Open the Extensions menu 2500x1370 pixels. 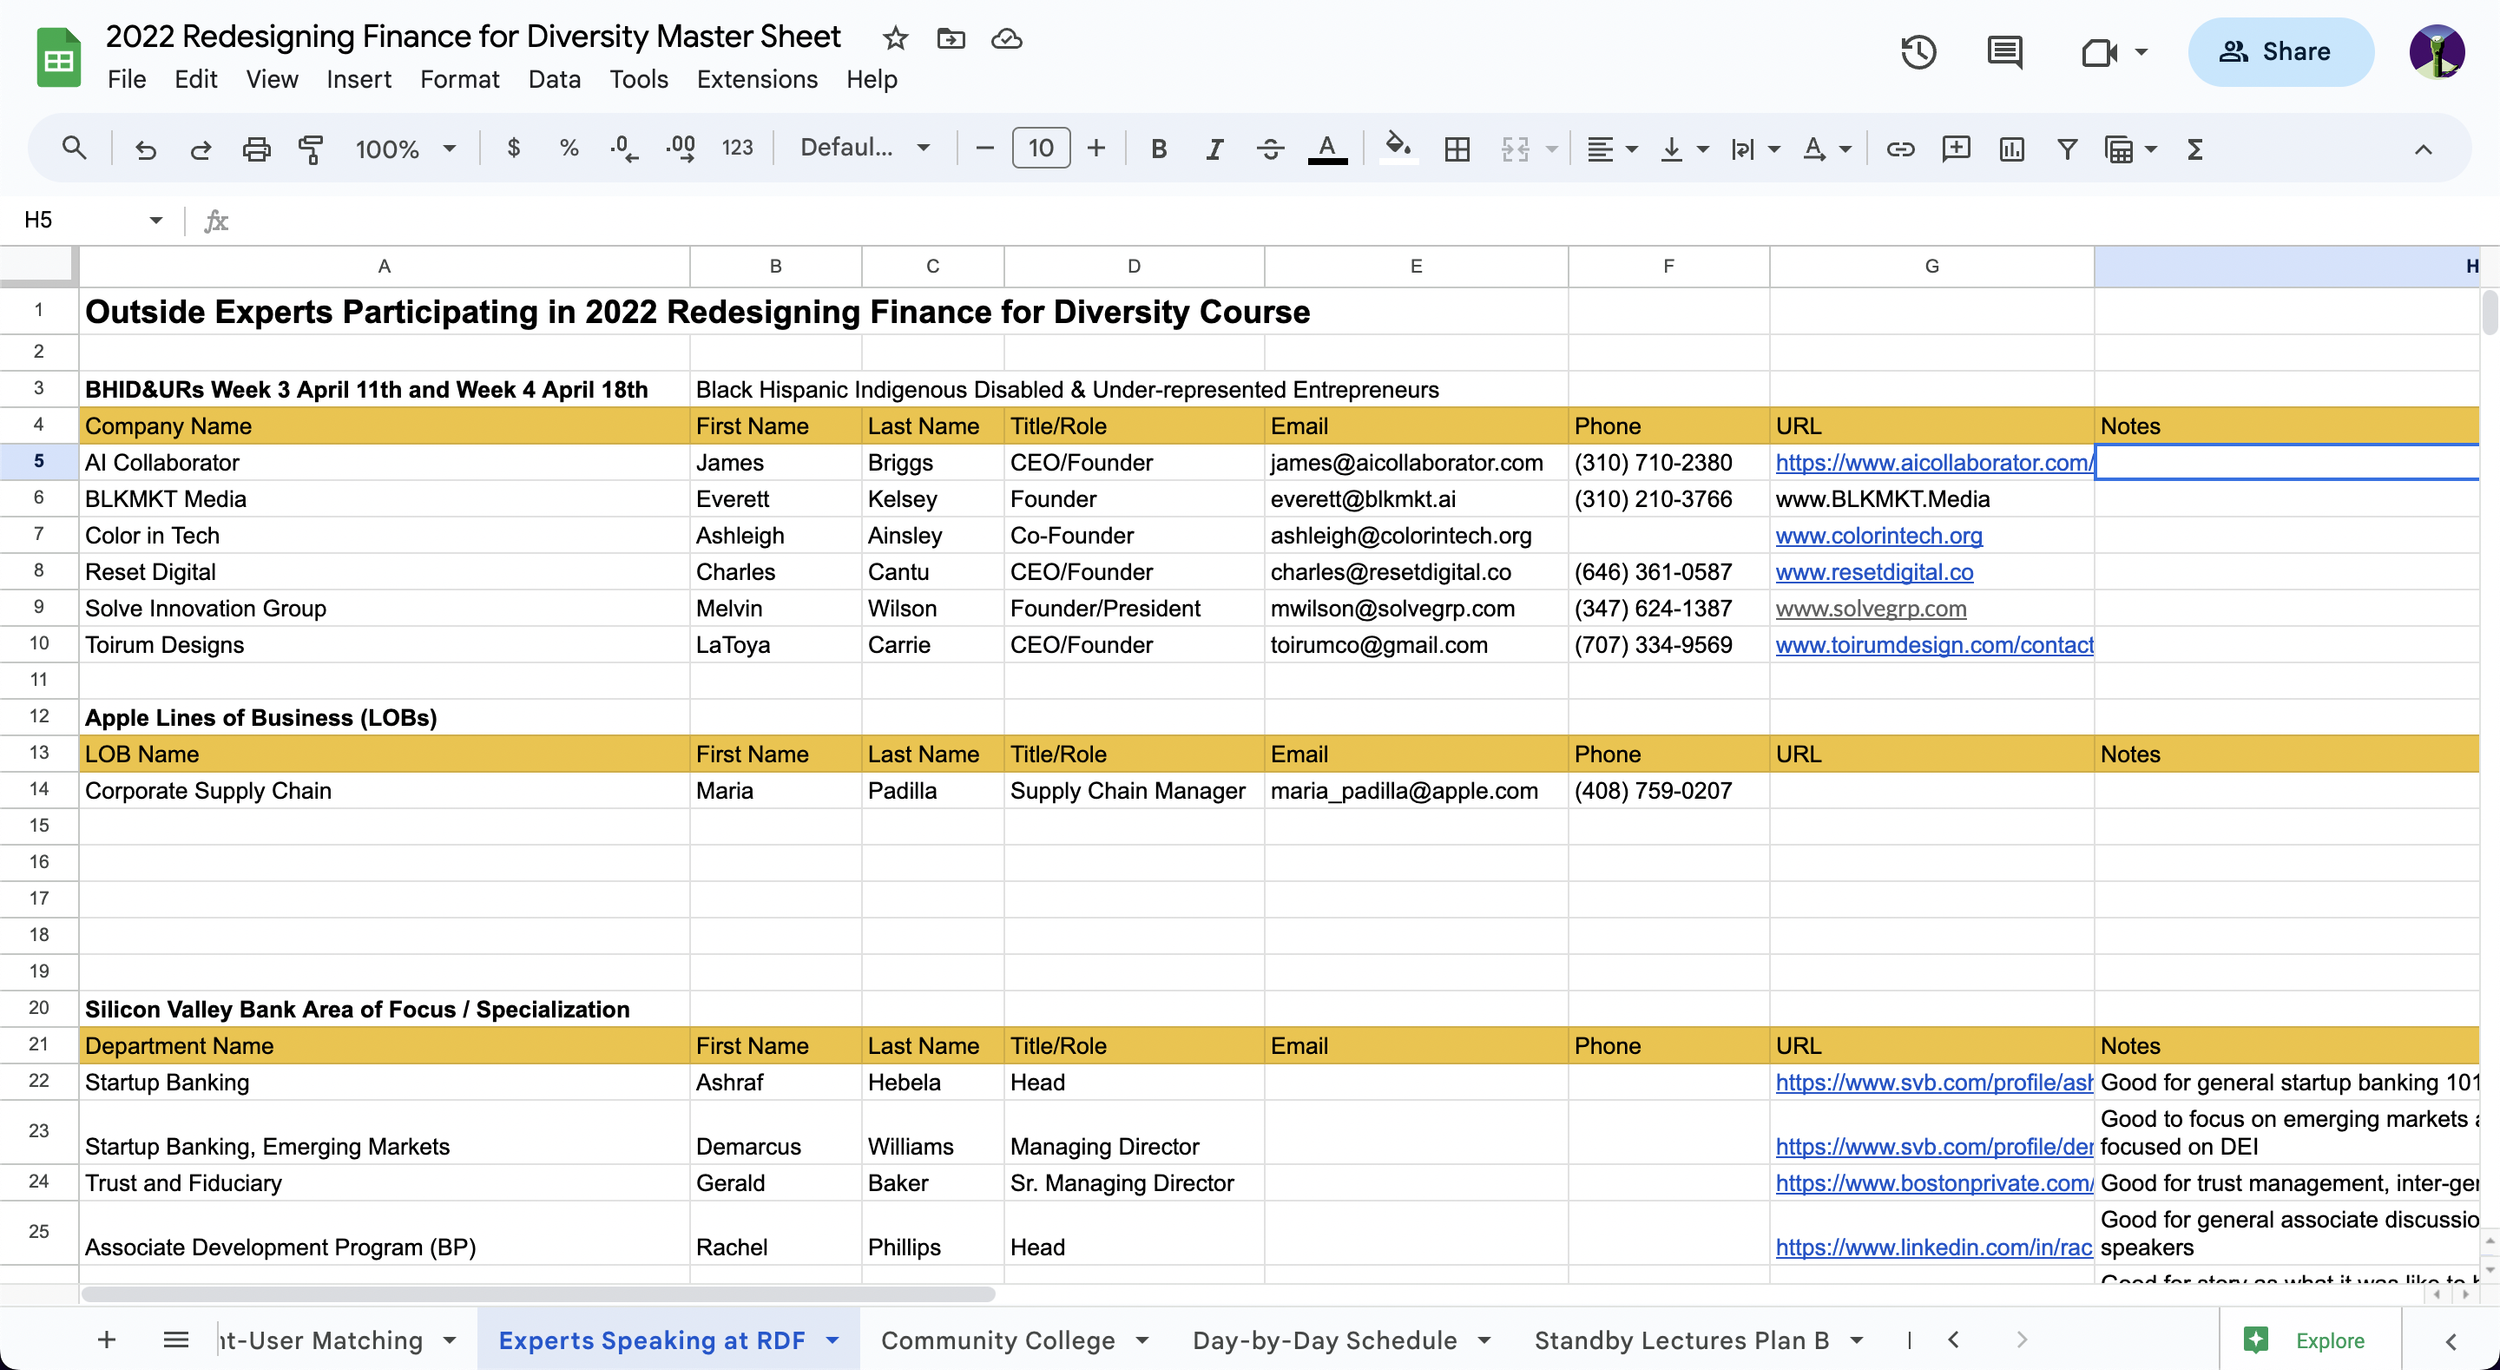pos(757,79)
